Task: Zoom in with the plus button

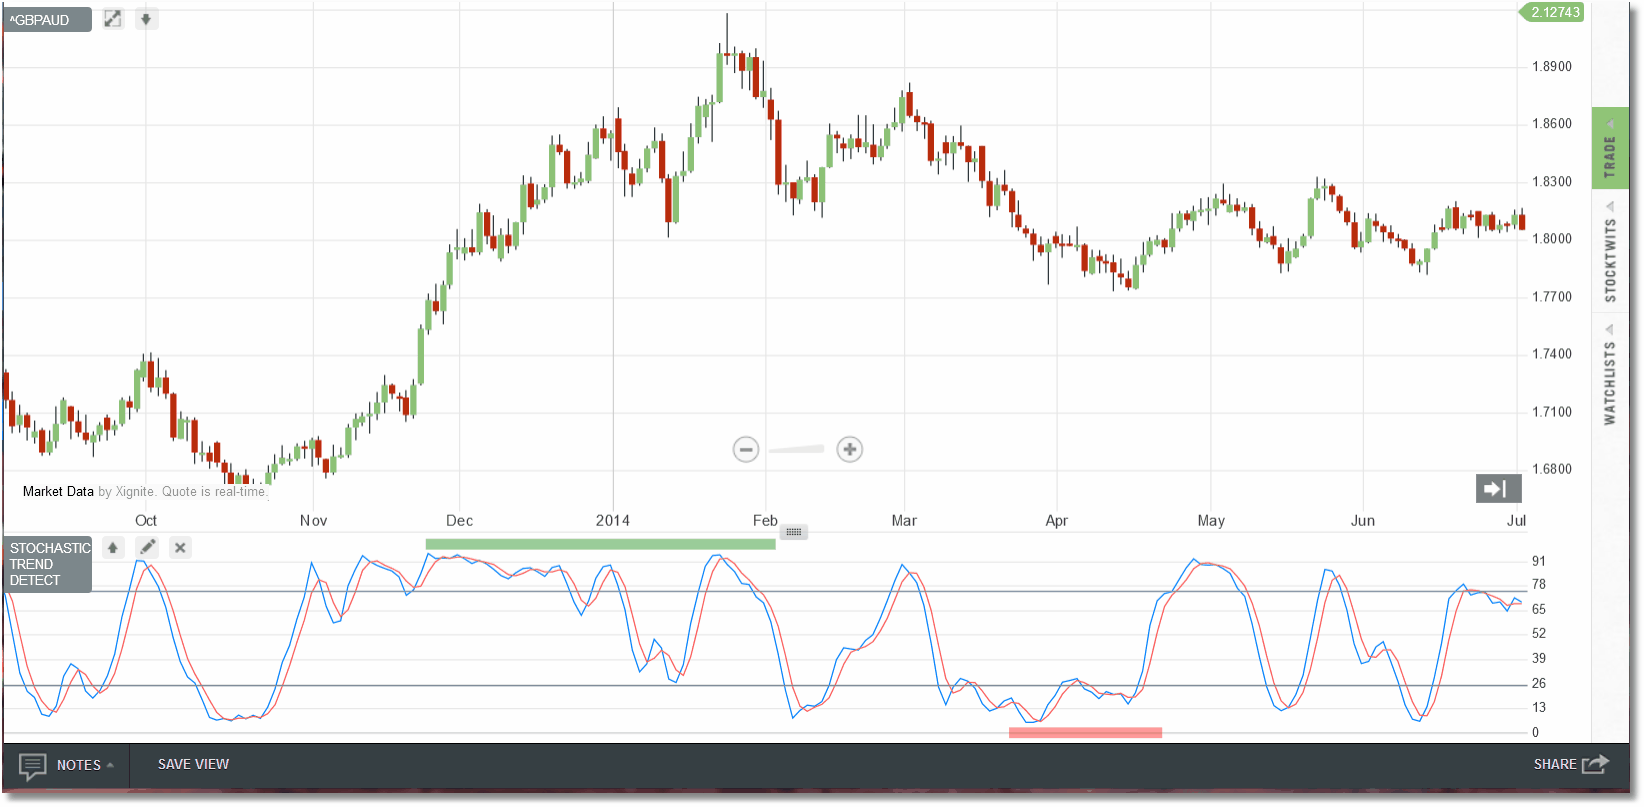Action: tap(850, 450)
